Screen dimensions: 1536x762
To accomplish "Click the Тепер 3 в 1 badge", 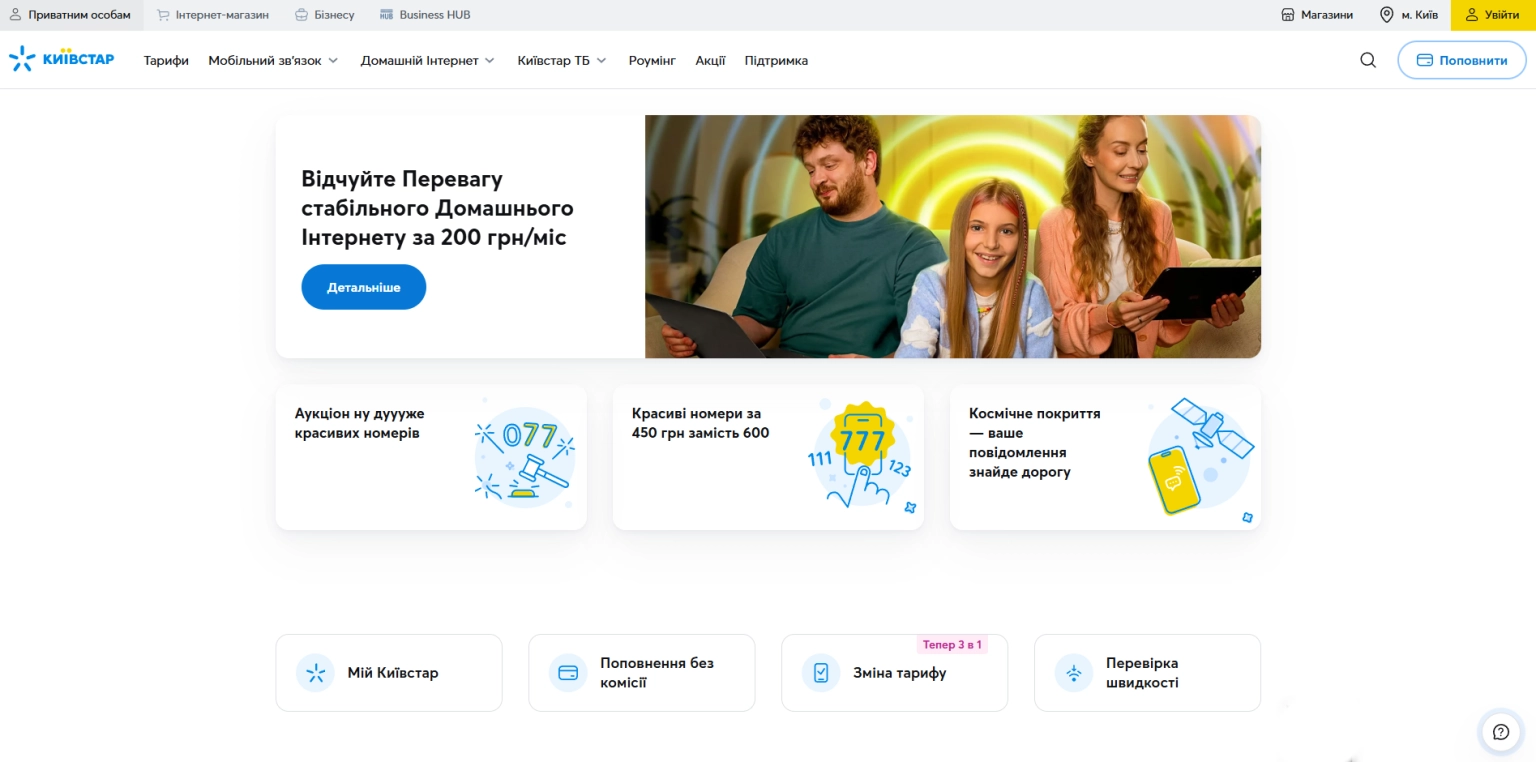I will click(x=952, y=645).
